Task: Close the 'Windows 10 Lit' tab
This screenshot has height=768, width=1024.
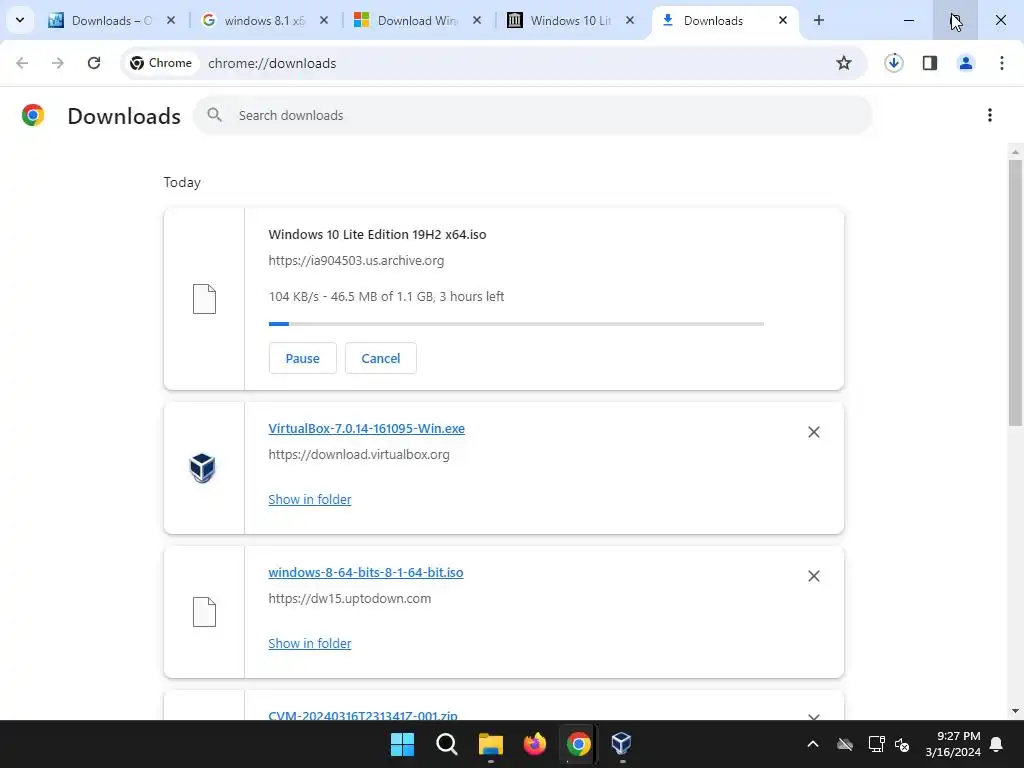Action: click(x=630, y=20)
